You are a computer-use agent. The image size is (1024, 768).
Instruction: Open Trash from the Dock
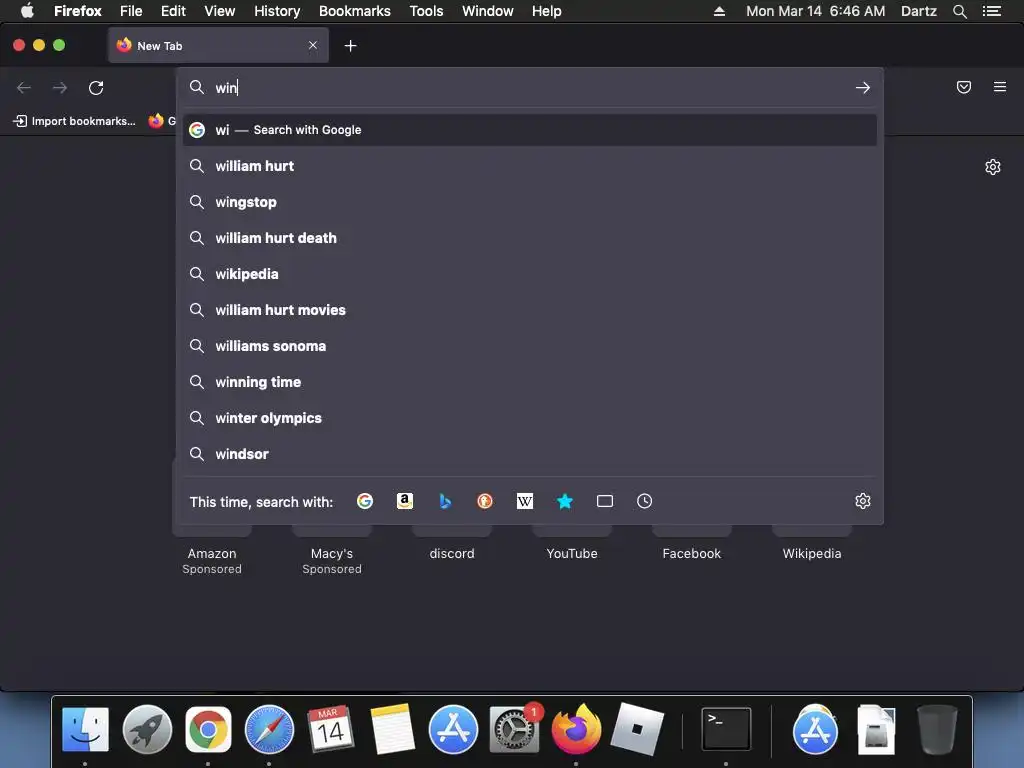coord(937,729)
